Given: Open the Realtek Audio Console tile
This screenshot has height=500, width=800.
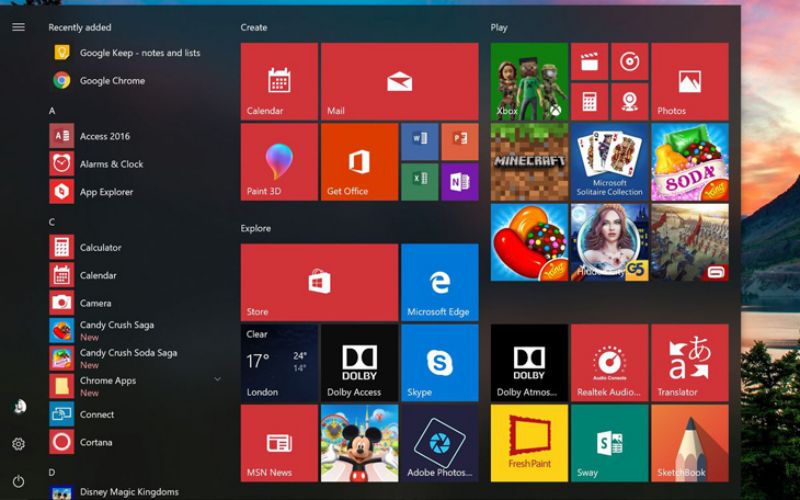Looking at the screenshot, I should 610,363.
